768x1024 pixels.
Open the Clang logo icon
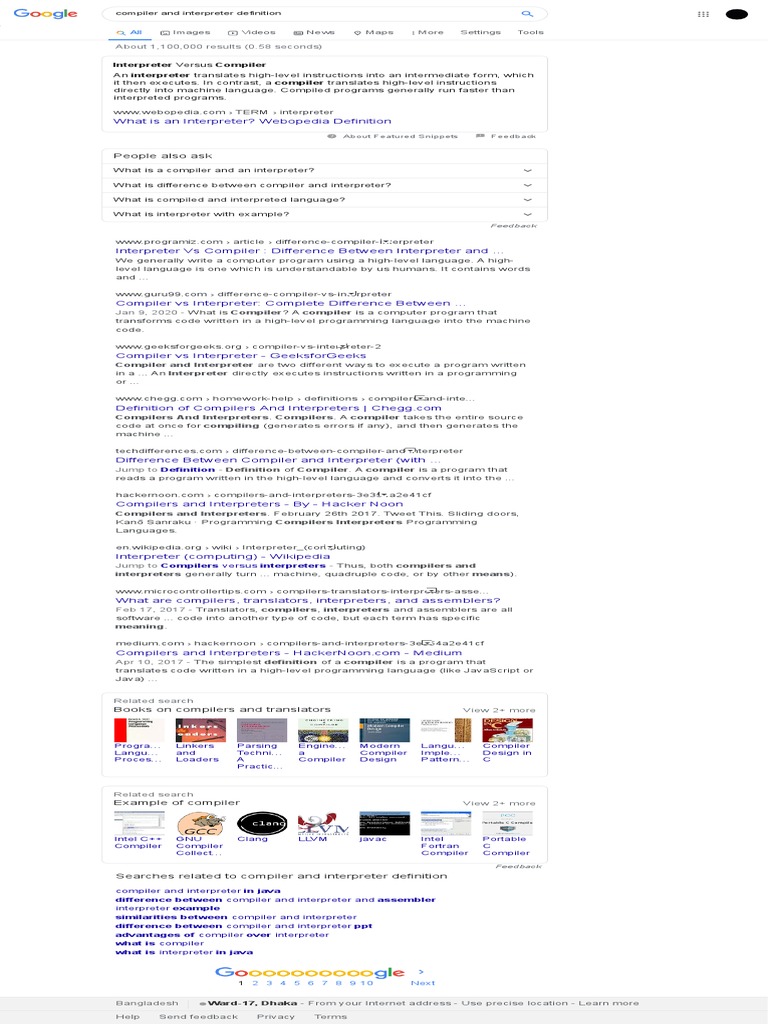coord(262,823)
